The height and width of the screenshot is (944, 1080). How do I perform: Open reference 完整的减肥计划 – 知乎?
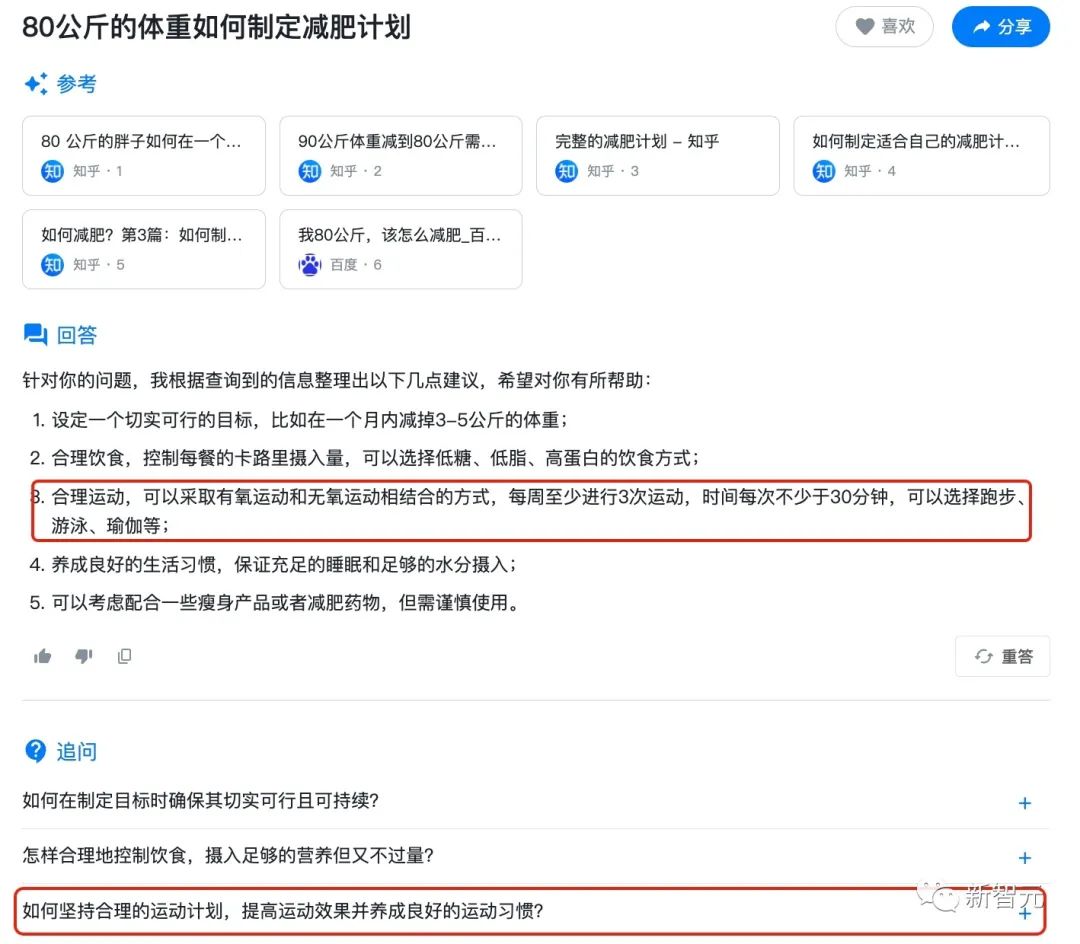(x=658, y=156)
